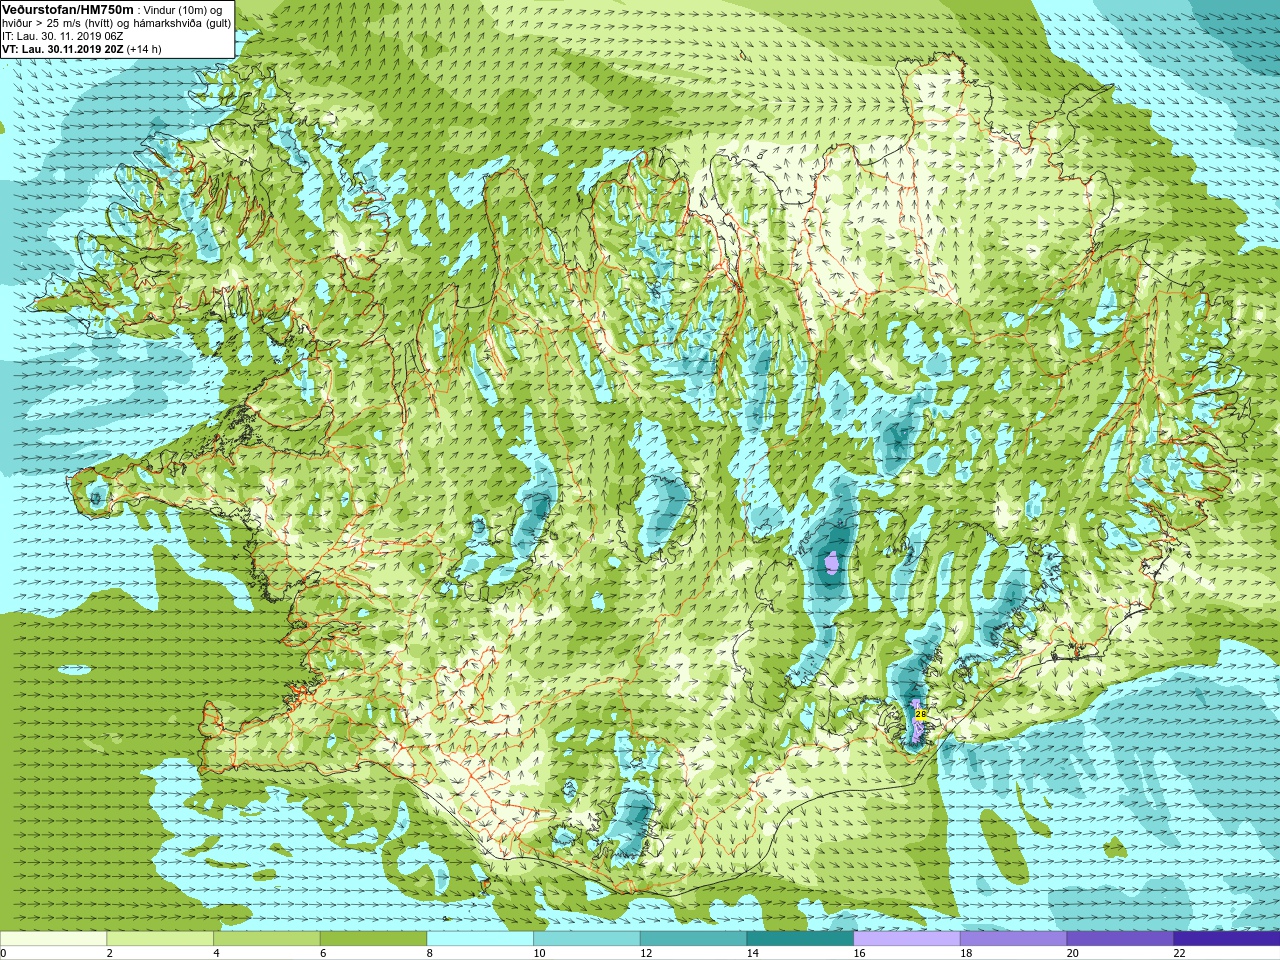
Task: Click the legend scale label "12"
Action: [x=646, y=953]
